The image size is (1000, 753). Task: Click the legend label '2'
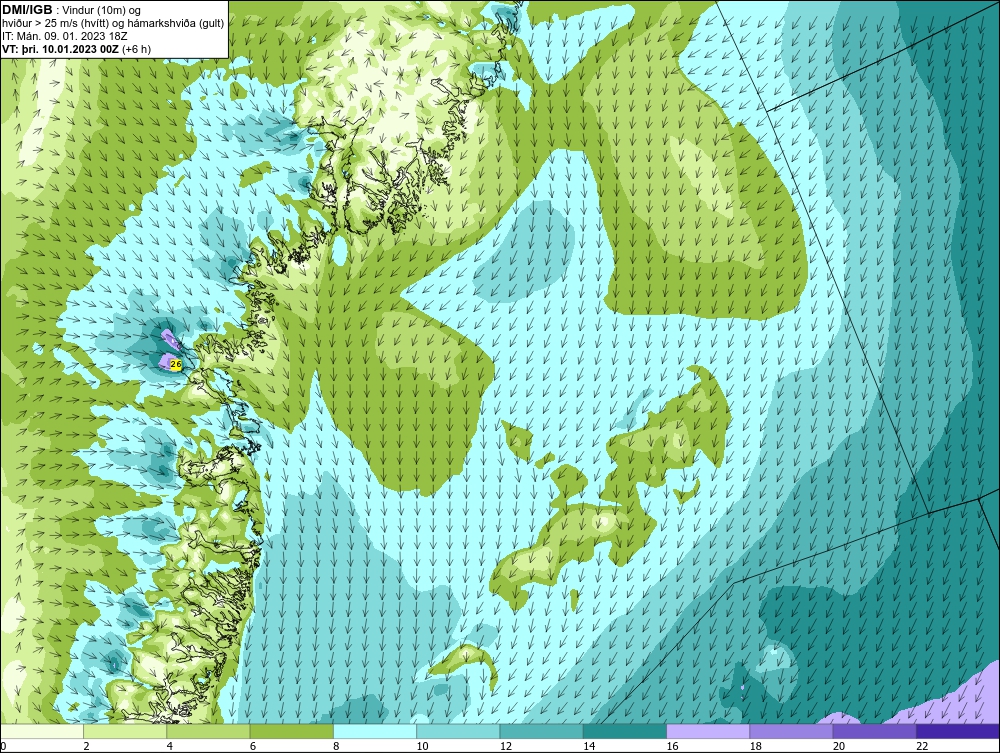click(x=86, y=747)
